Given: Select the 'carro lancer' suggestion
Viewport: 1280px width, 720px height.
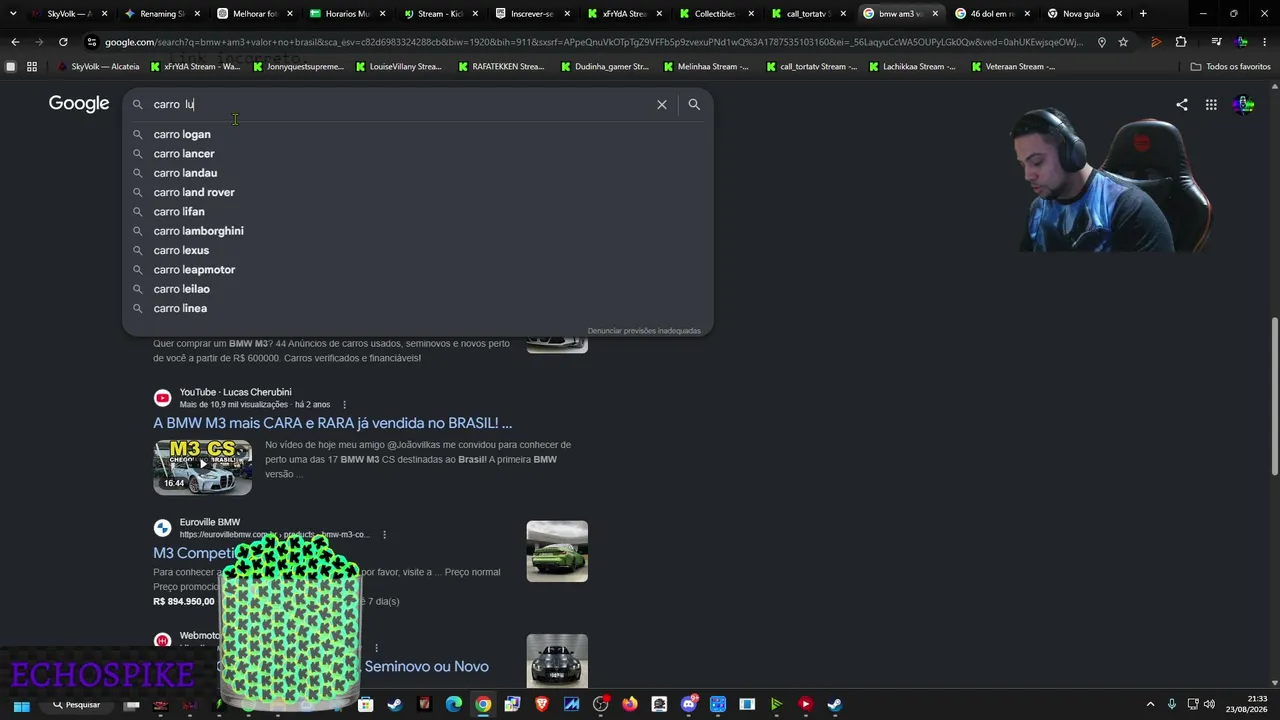Looking at the screenshot, I should pyautogui.click(x=417, y=154).
